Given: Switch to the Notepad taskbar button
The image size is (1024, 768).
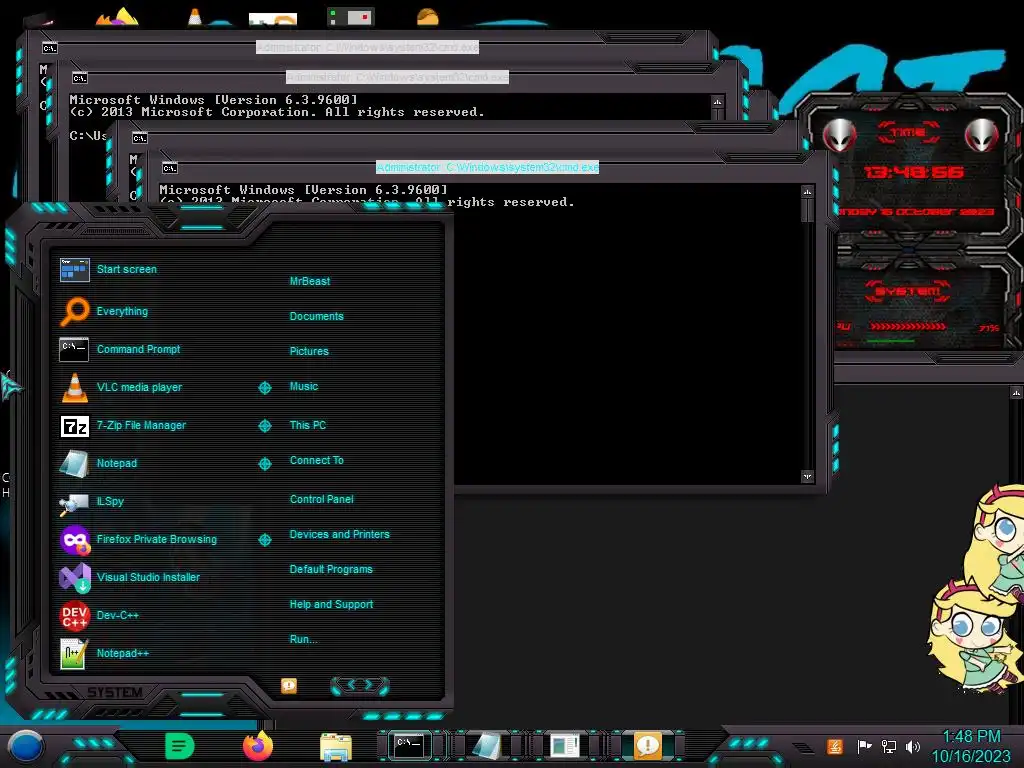Looking at the screenshot, I should click(x=487, y=746).
